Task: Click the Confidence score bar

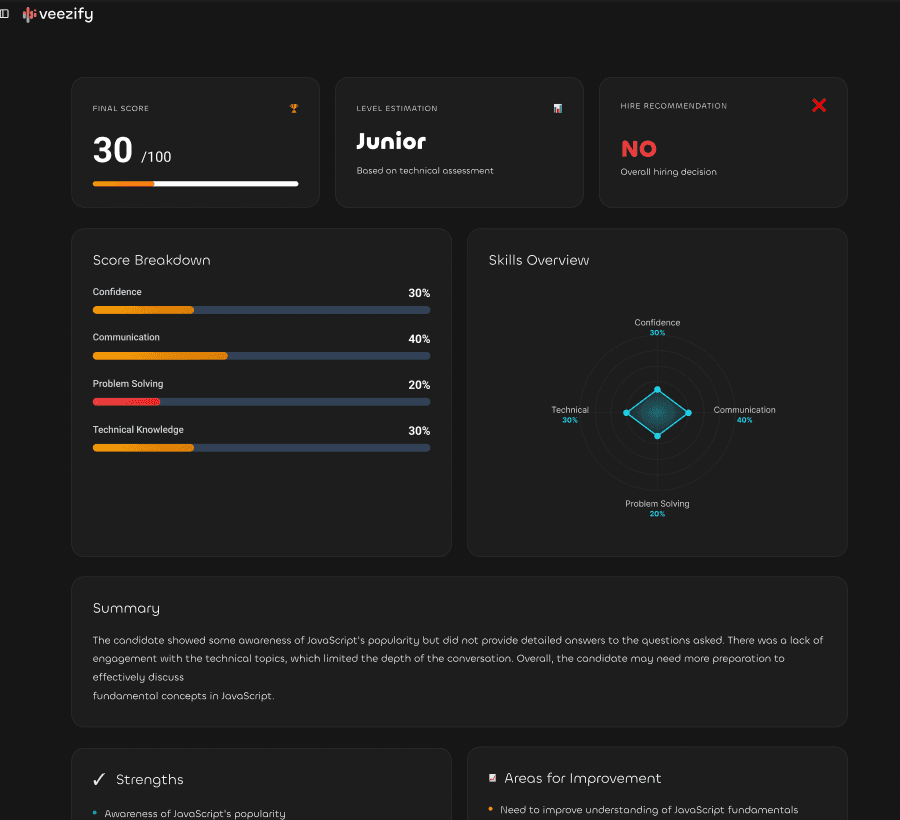Action: click(260, 310)
